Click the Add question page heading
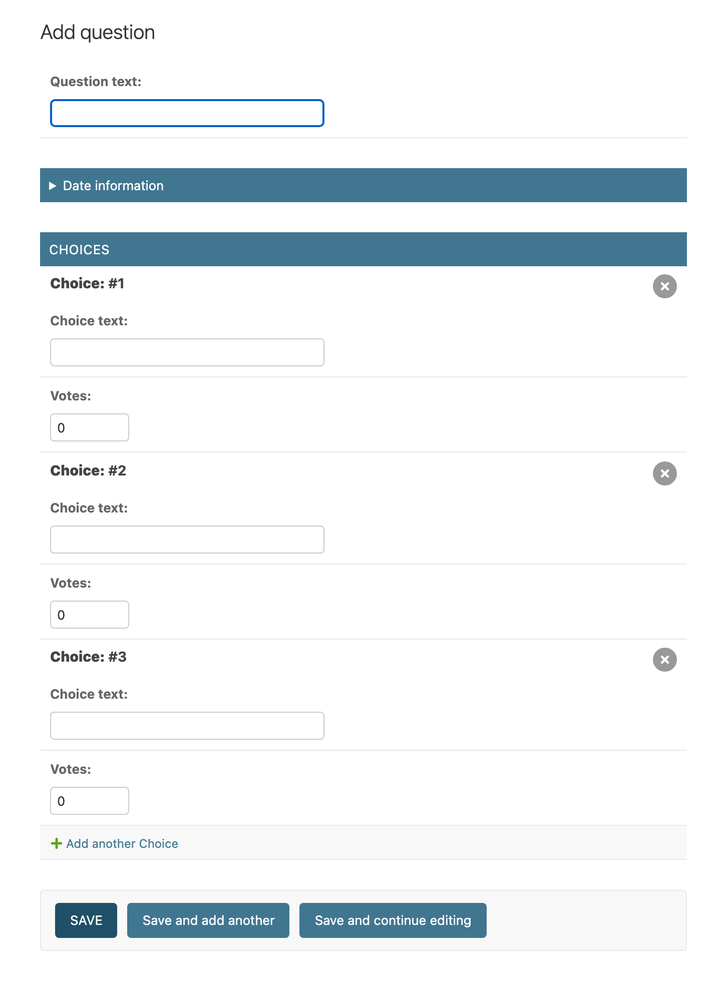727x992 pixels. [97, 32]
